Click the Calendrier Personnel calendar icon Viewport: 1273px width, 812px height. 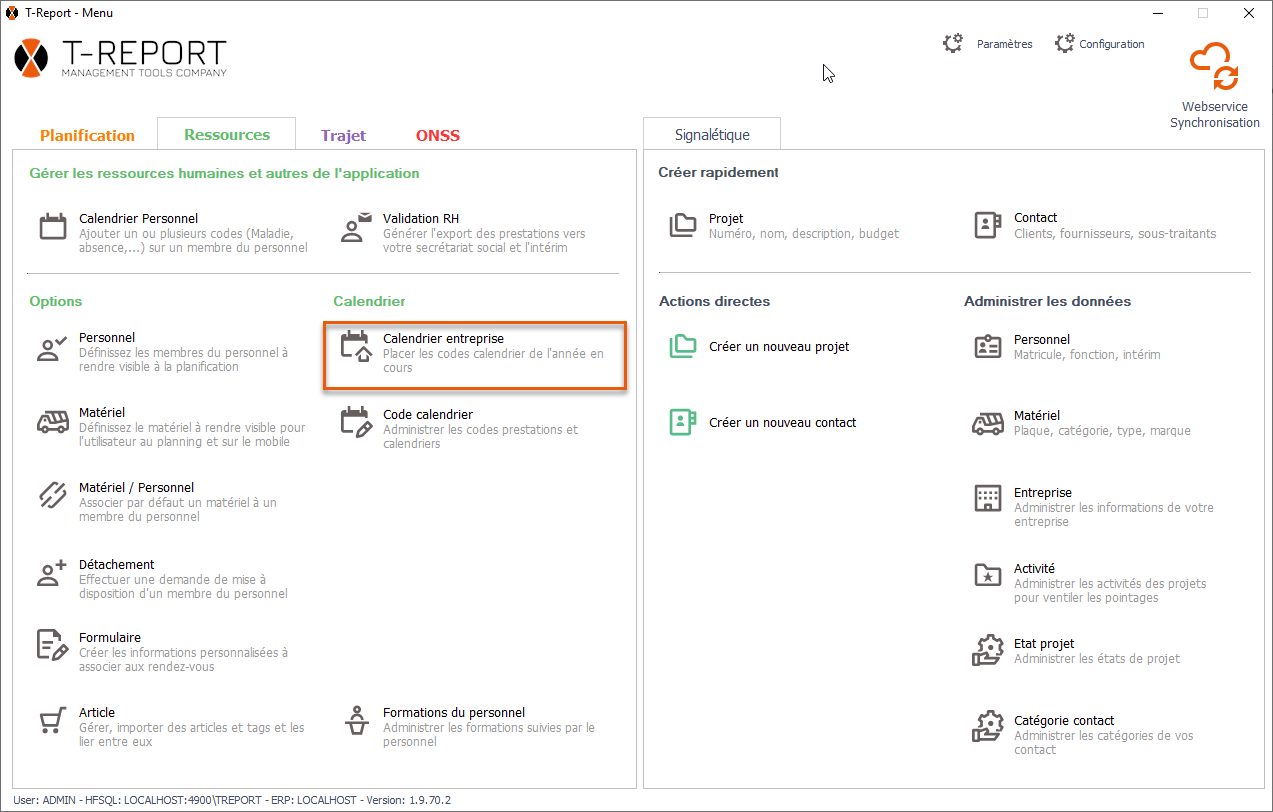coord(52,227)
